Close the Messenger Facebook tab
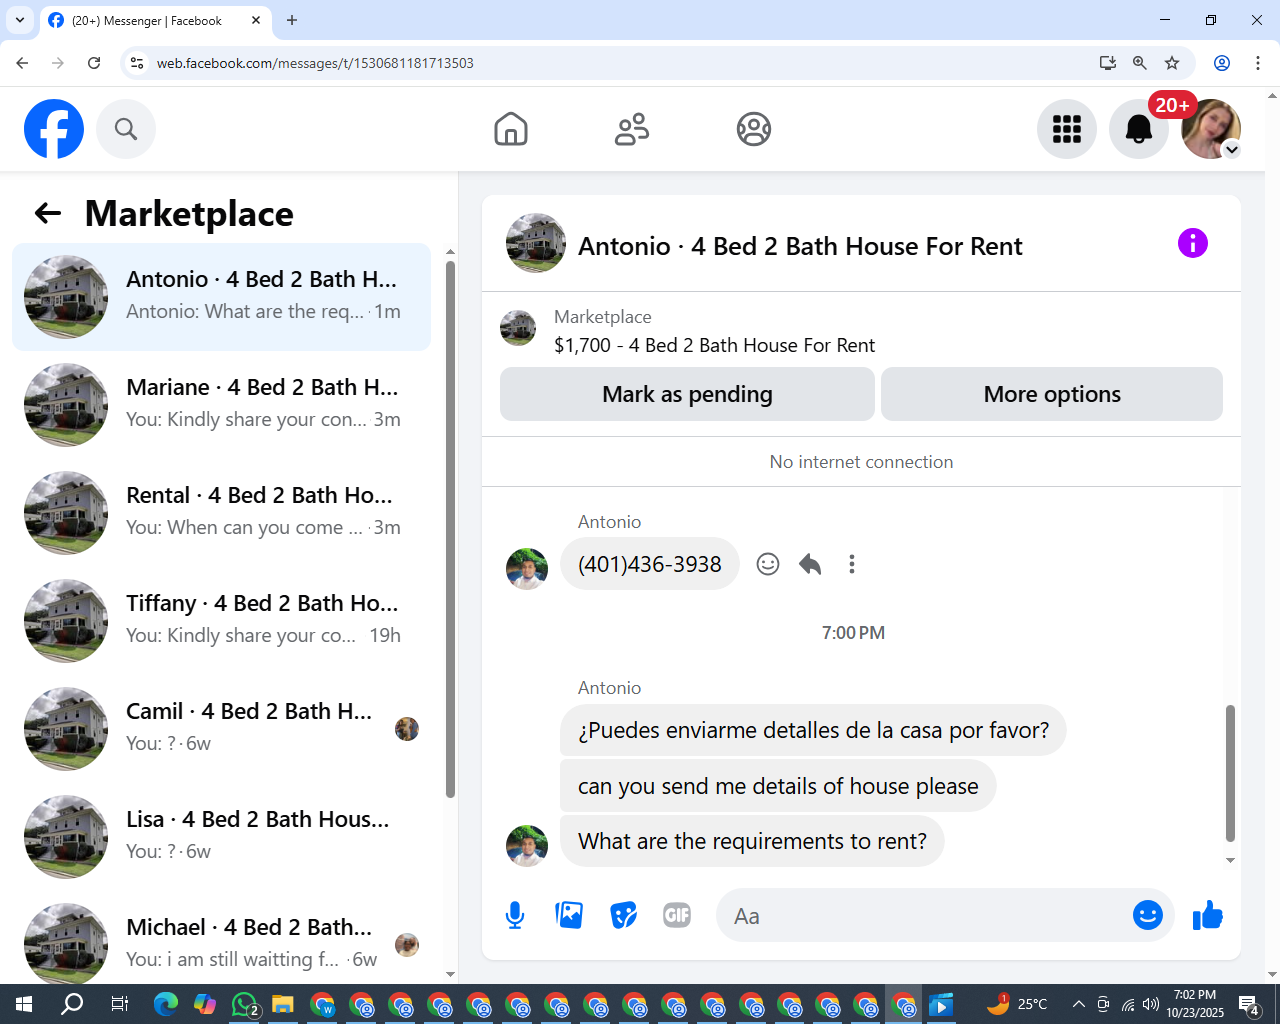 pos(256,20)
